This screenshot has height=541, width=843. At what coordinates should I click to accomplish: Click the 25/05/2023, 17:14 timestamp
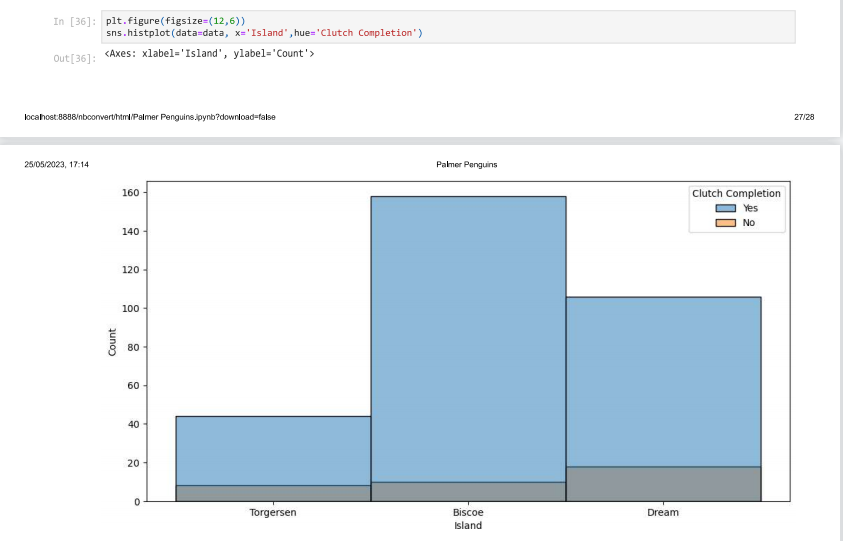pyautogui.click(x=56, y=165)
